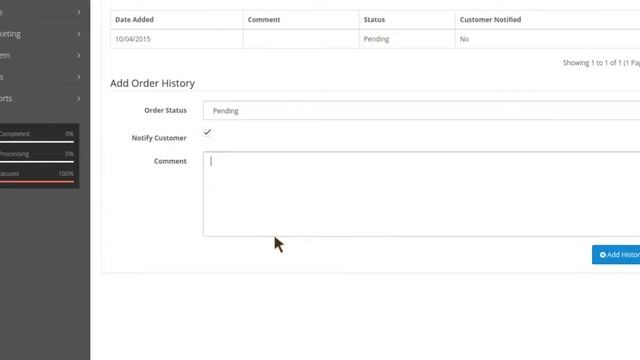Viewport: 640px width, 360px height.
Task: Select the Status column header
Action: 374,20
